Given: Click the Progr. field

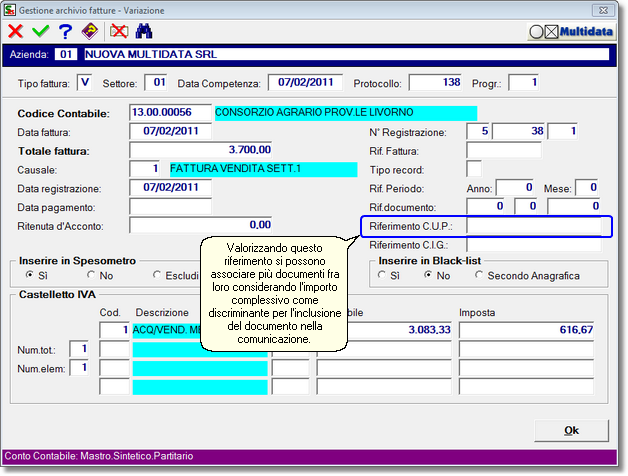Looking at the screenshot, I should 523,83.
